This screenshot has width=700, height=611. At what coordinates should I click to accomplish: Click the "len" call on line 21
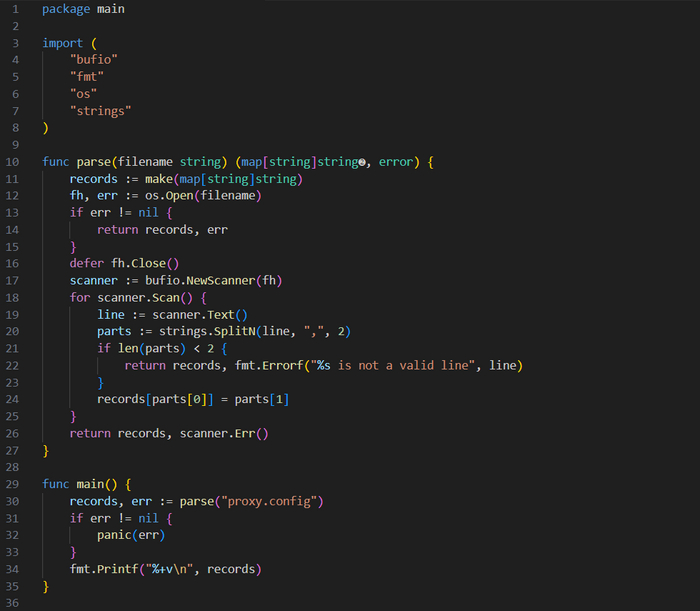click(x=128, y=349)
